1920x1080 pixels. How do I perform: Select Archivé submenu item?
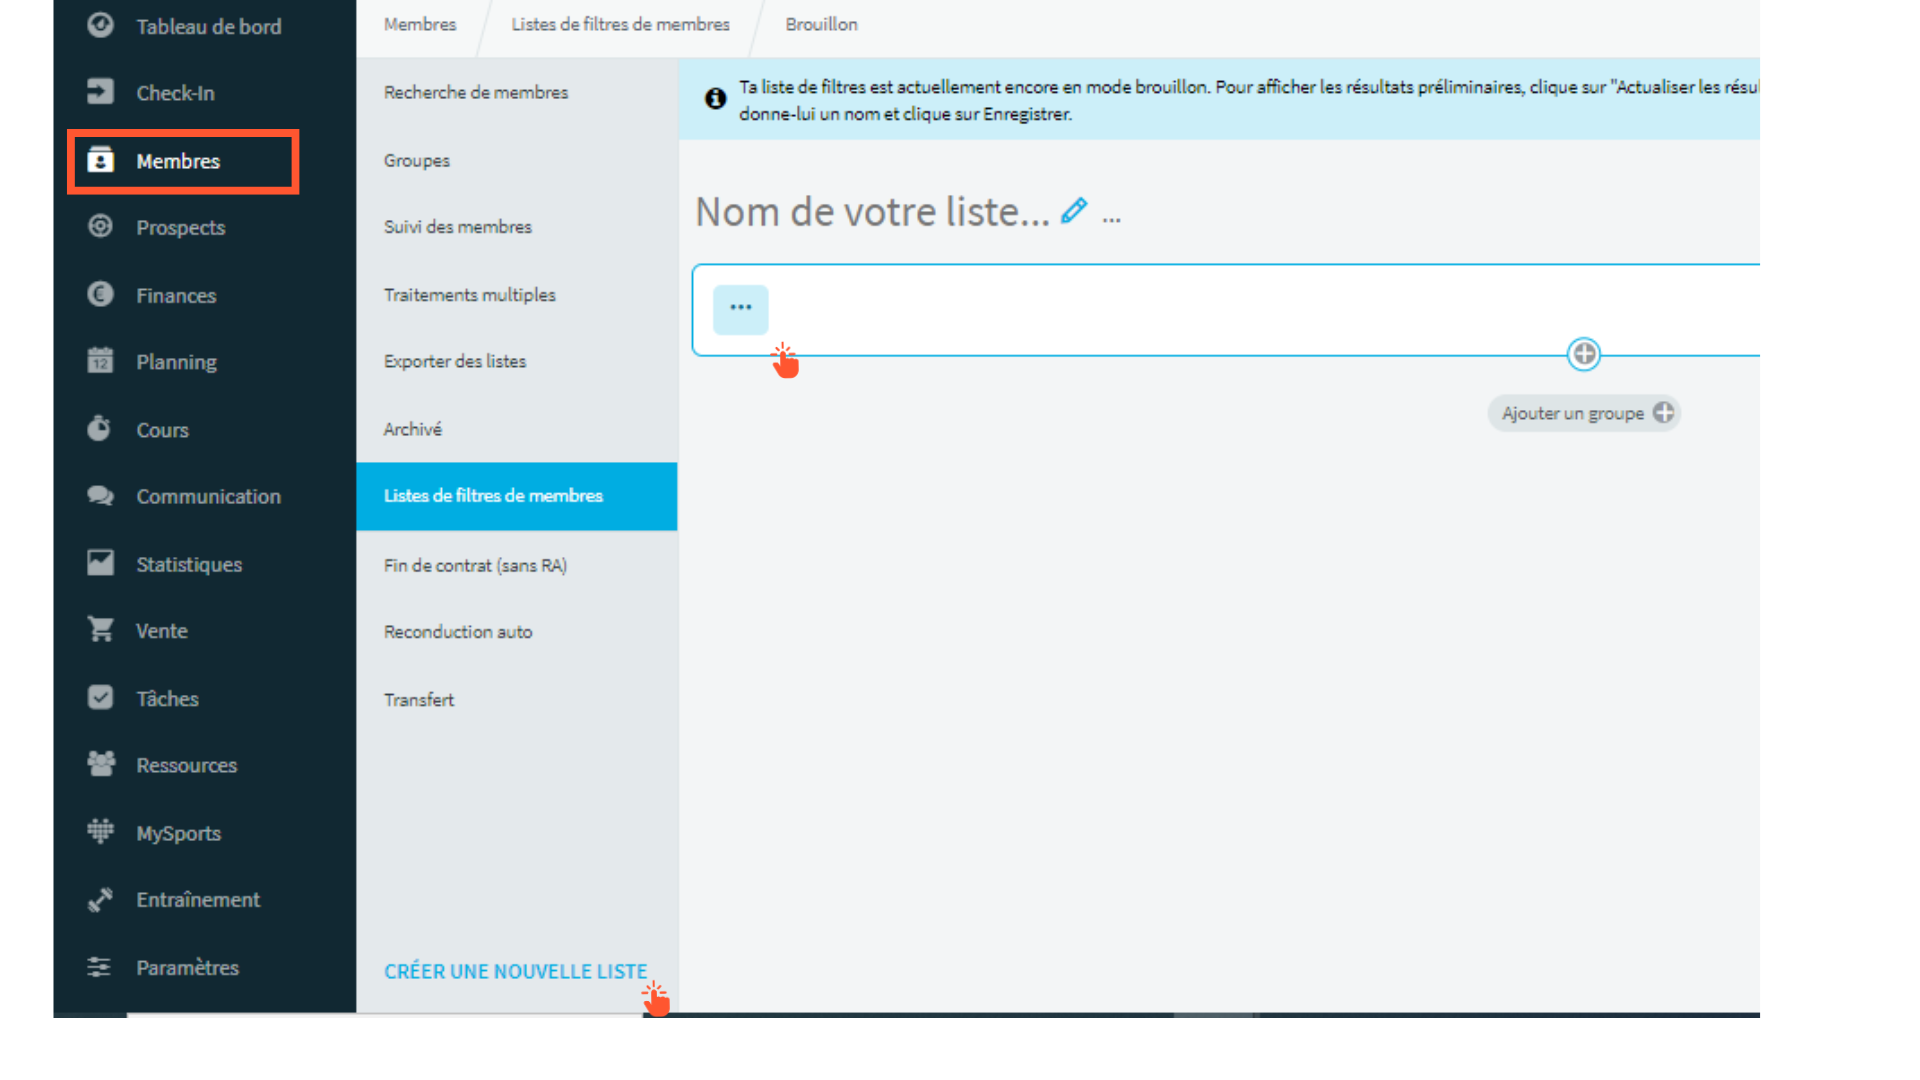517,429
